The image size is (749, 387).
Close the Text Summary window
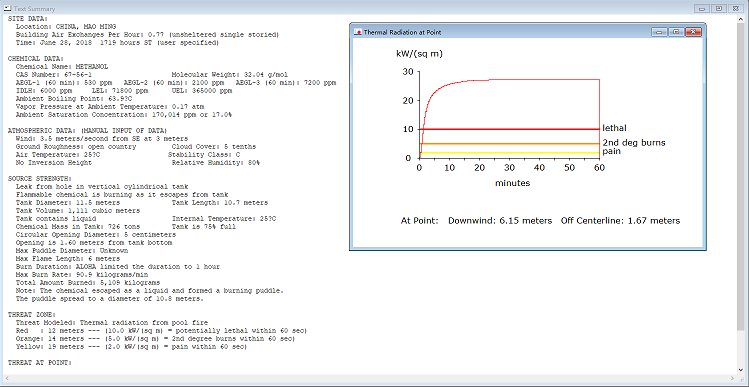tap(735, 9)
